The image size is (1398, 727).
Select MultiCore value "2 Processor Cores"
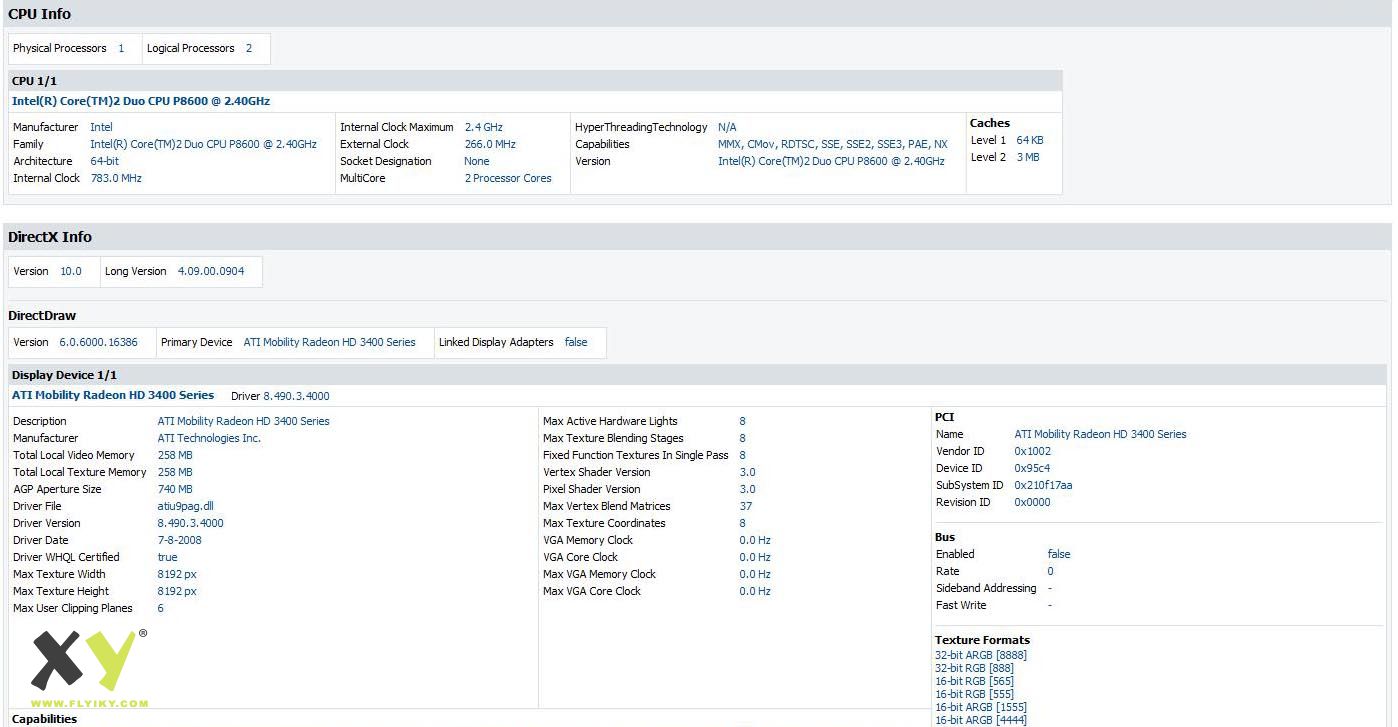[508, 178]
